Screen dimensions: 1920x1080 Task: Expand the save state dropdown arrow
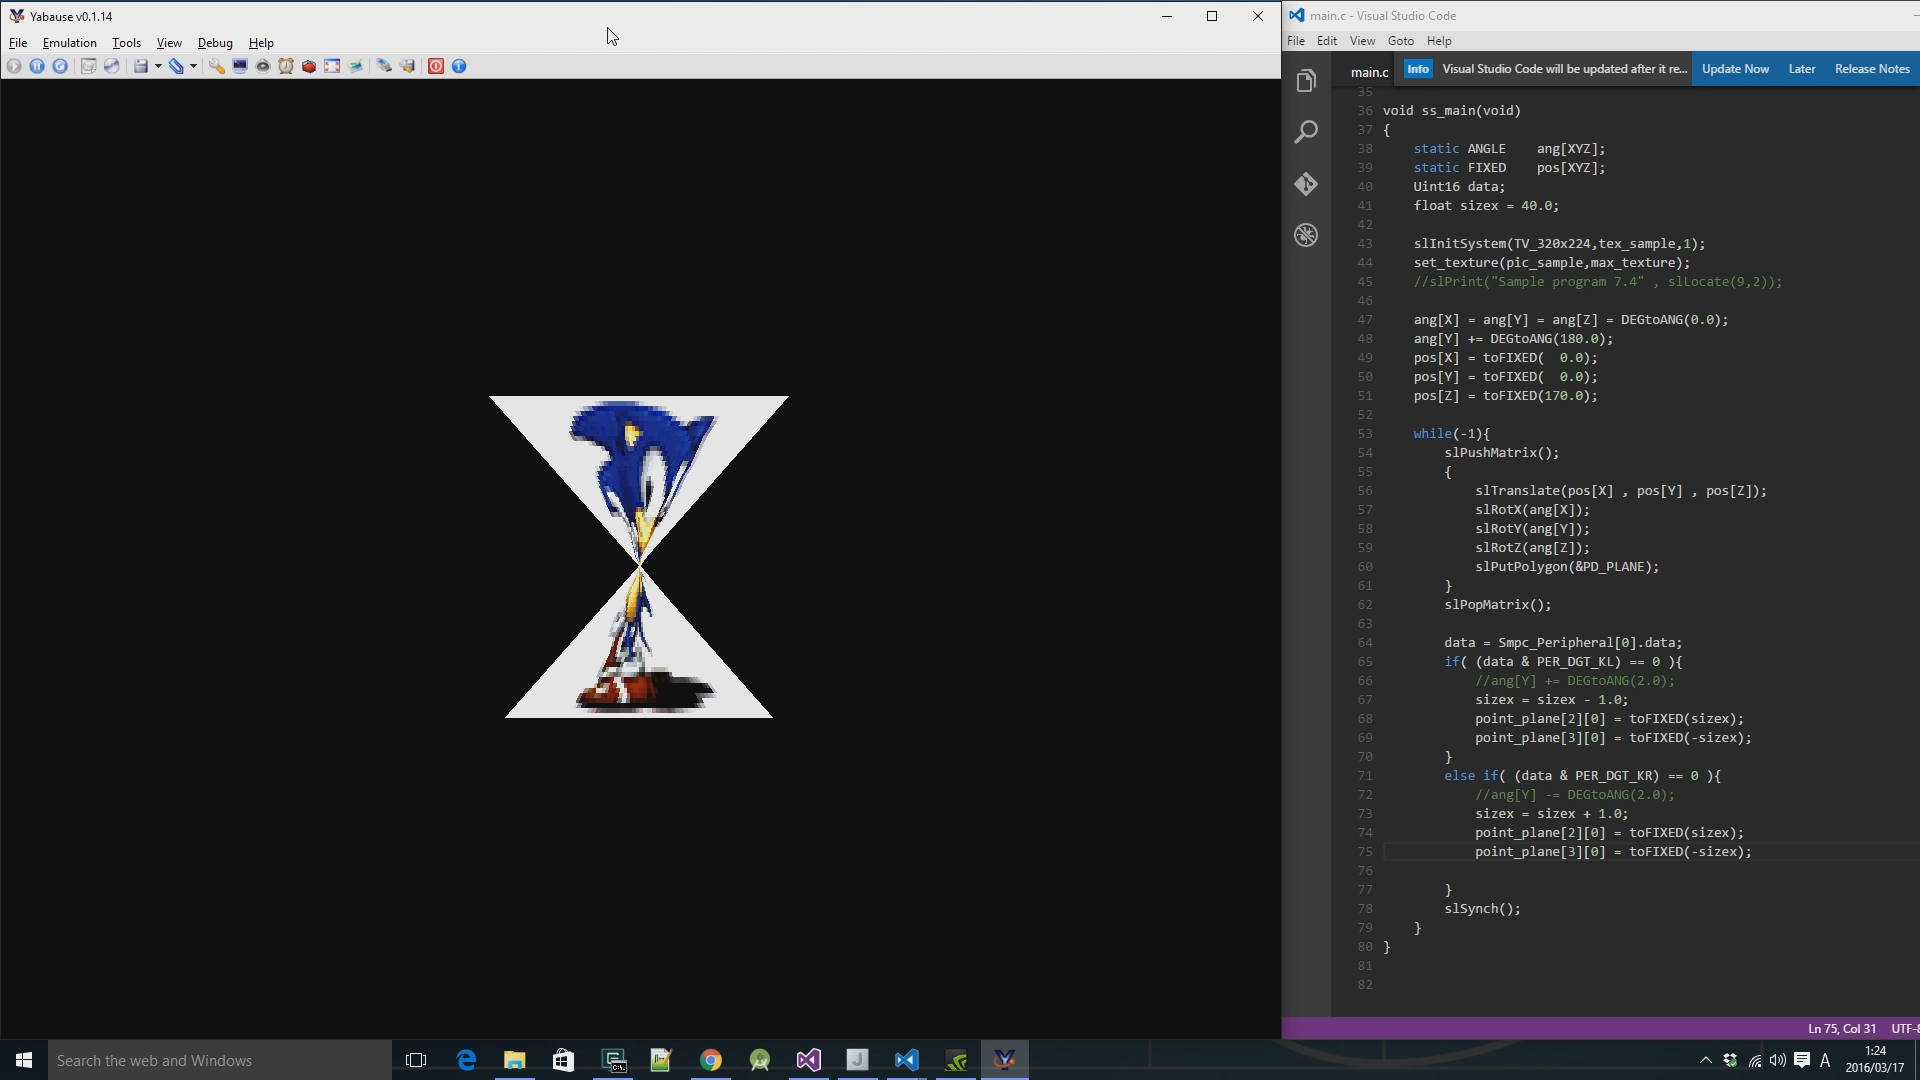pyautogui.click(x=158, y=66)
